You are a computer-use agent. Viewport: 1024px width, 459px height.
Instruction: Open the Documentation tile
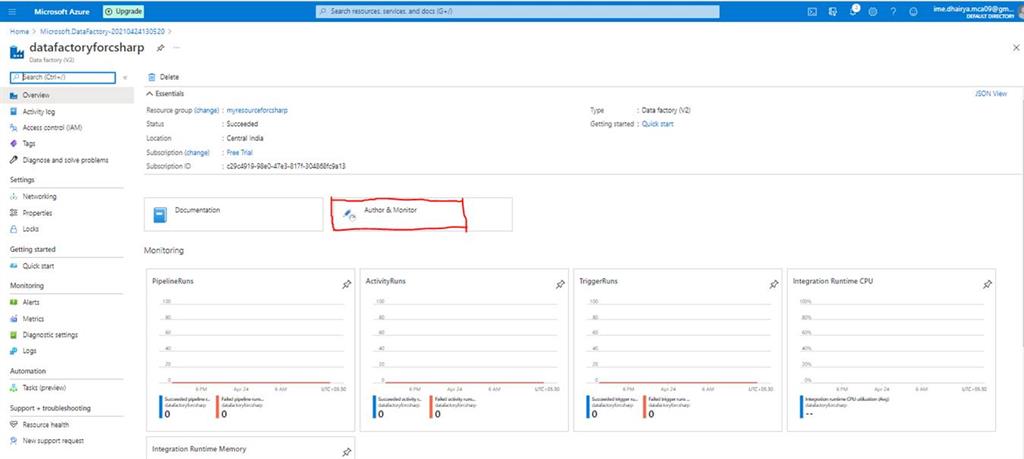tap(233, 214)
